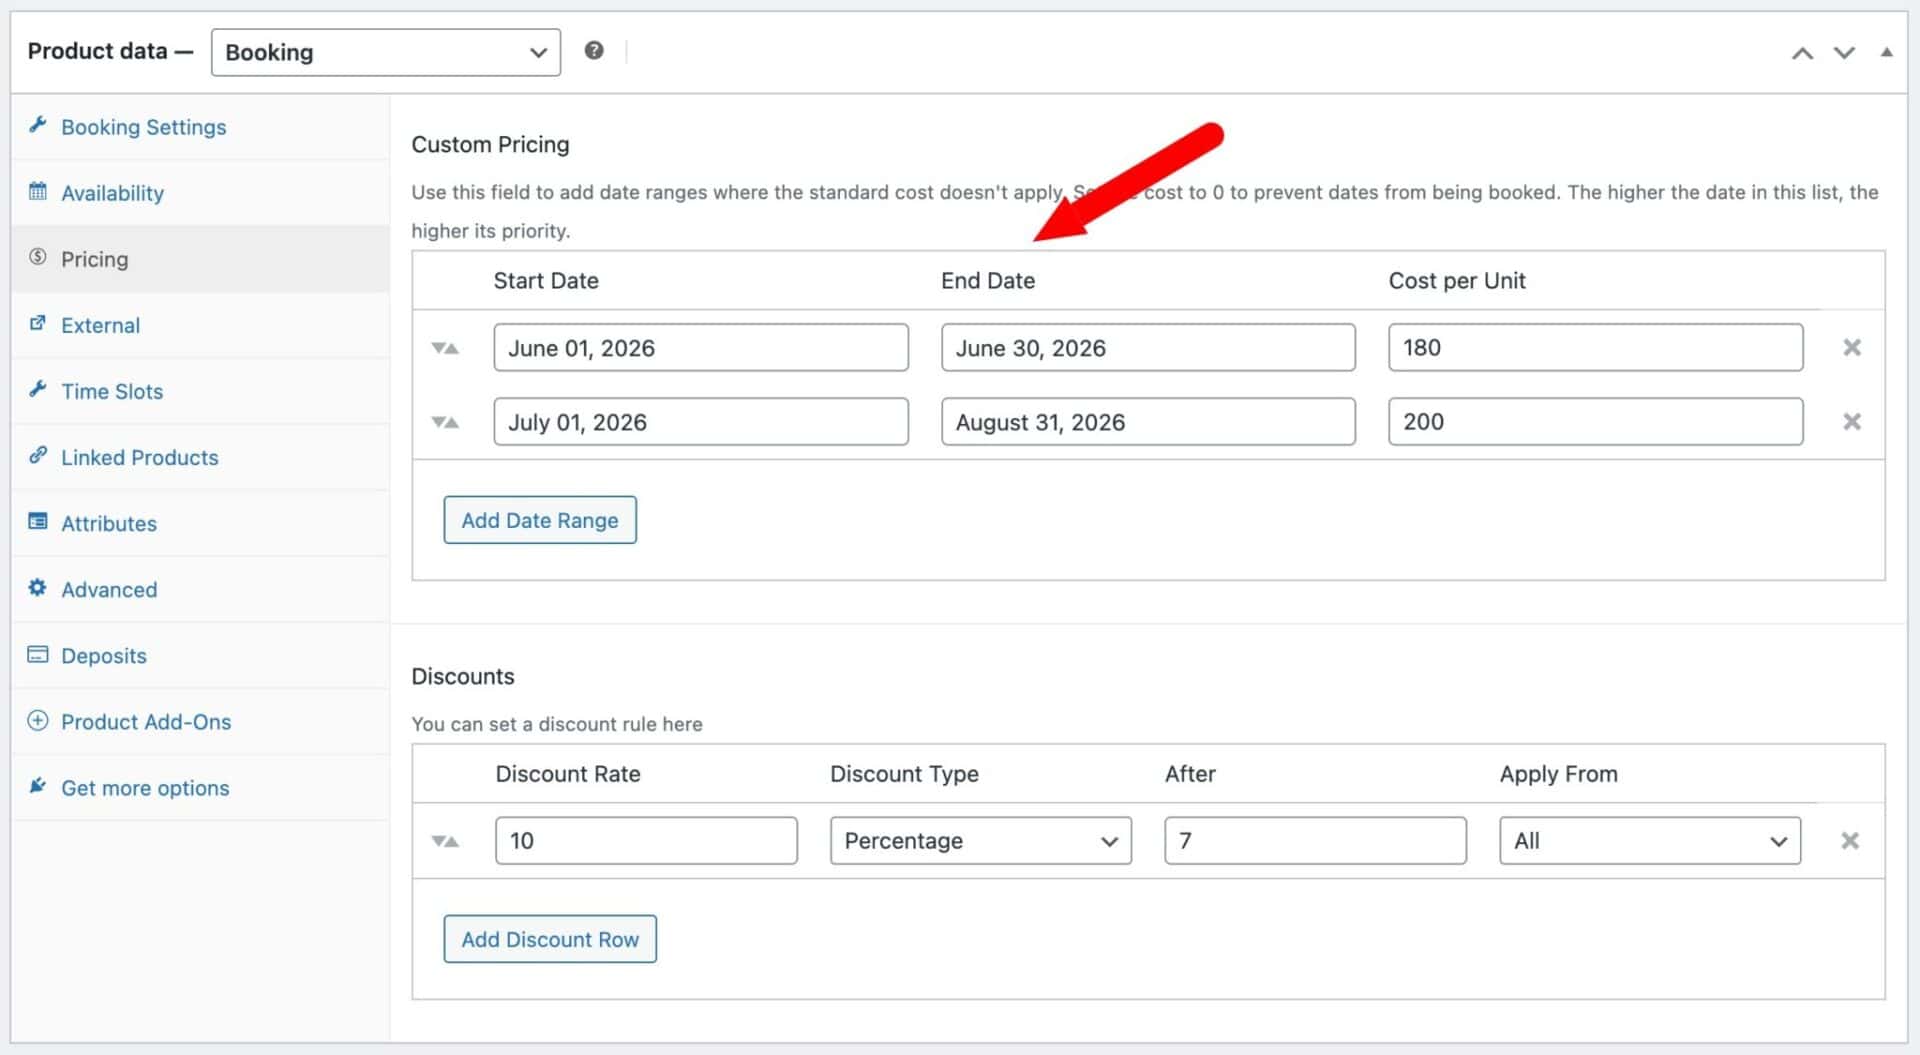Open the Time Slots tab
1920x1055 pixels.
tap(200, 391)
